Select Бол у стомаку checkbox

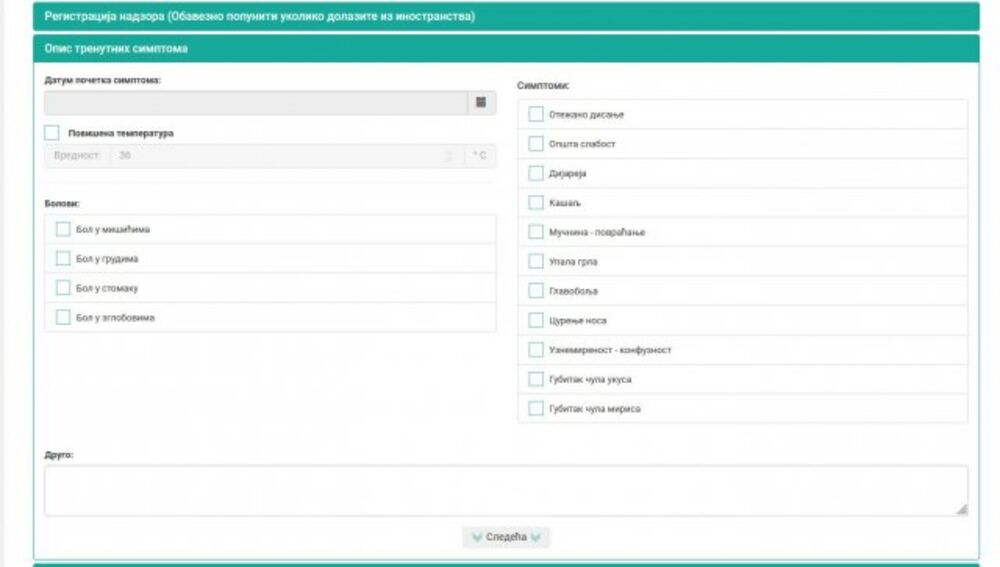[x=63, y=288]
